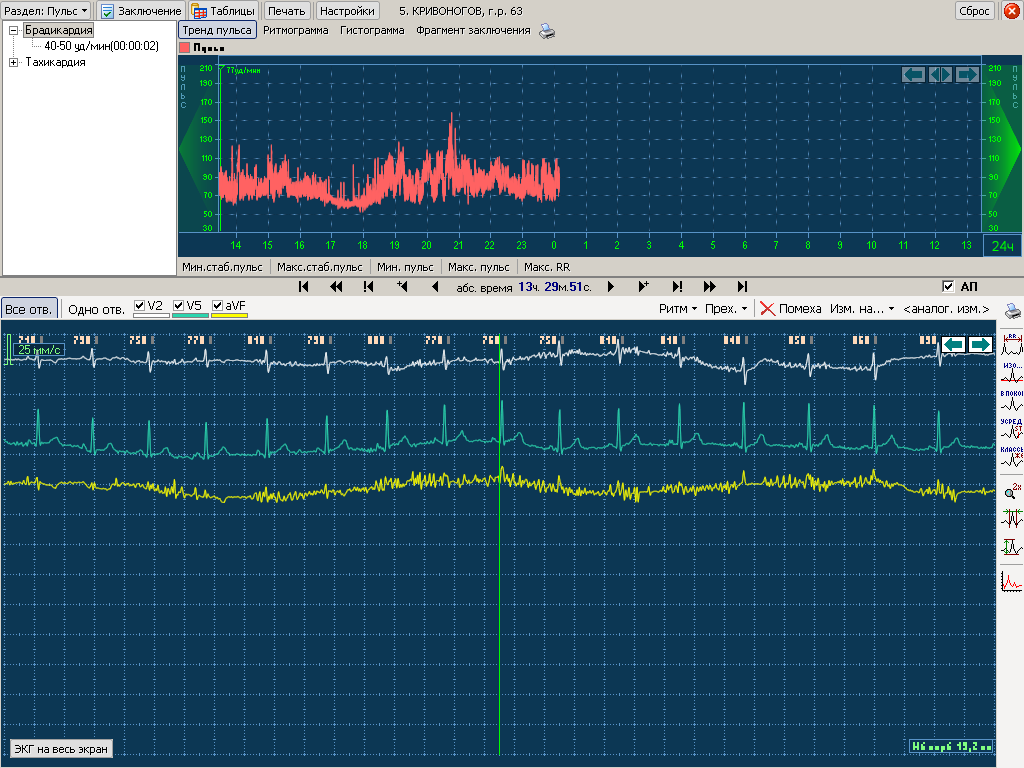Viewport: 1024px width, 768px height.
Task: Click the 'Мин. пульс' button
Action: click(x=405, y=267)
